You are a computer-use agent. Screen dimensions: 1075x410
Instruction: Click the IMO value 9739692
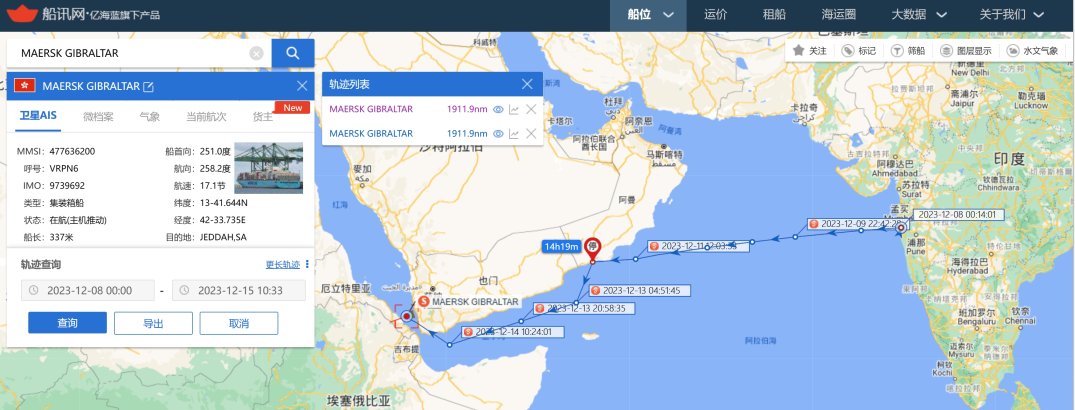point(67,185)
